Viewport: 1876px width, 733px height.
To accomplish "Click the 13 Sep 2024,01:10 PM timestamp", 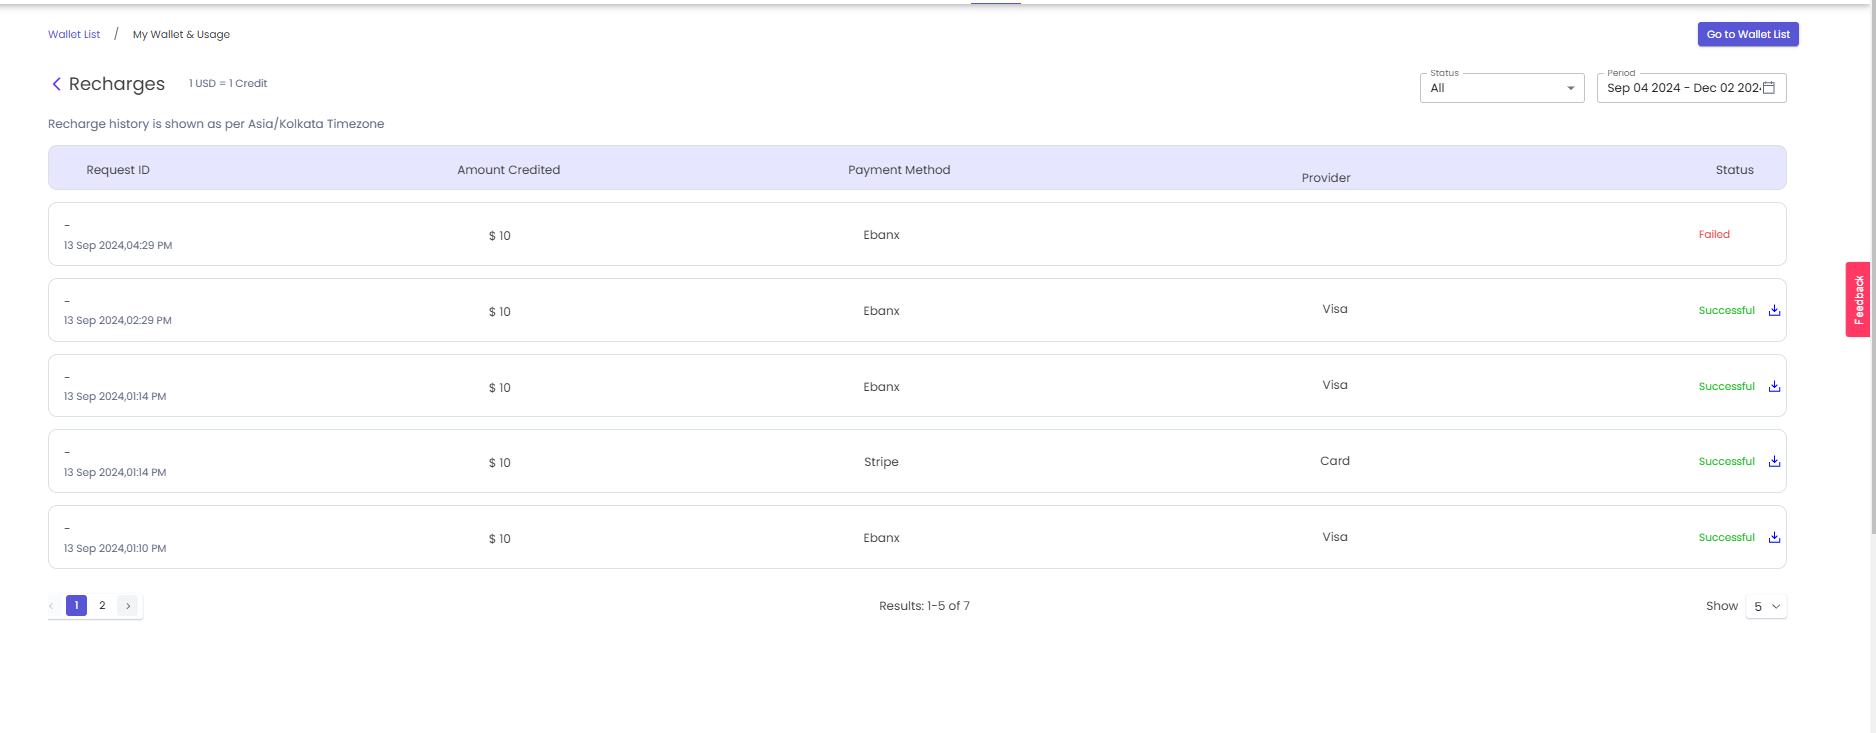I will (115, 548).
